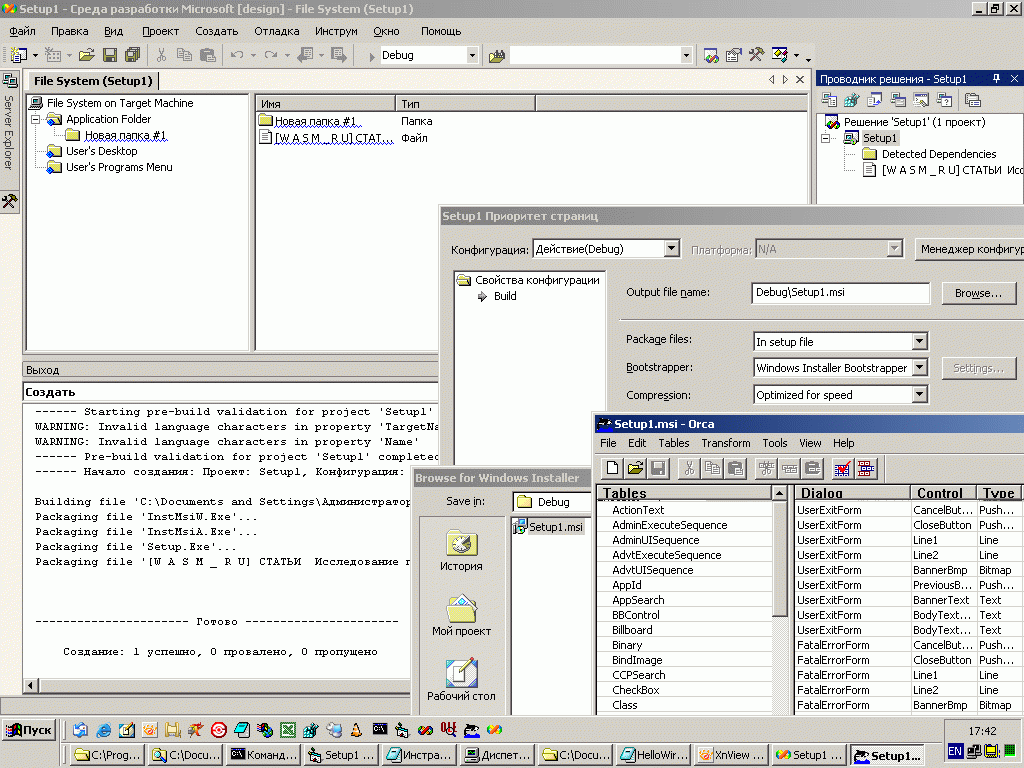Click the Orca Validate icon with red check
The width and height of the screenshot is (1024, 768).
pyautogui.click(x=842, y=468)
